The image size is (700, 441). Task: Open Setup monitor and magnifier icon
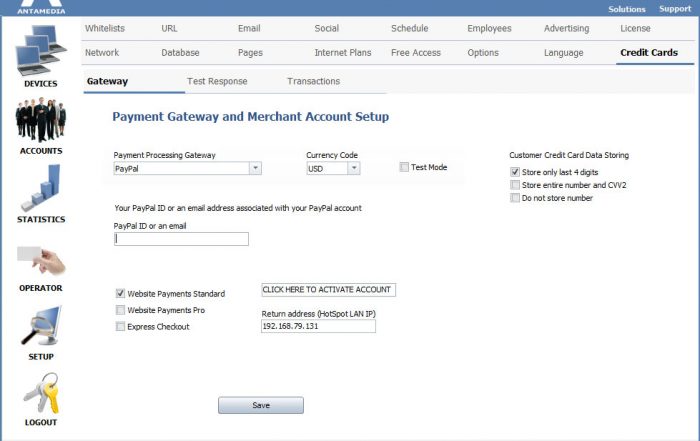coord(41,325)
